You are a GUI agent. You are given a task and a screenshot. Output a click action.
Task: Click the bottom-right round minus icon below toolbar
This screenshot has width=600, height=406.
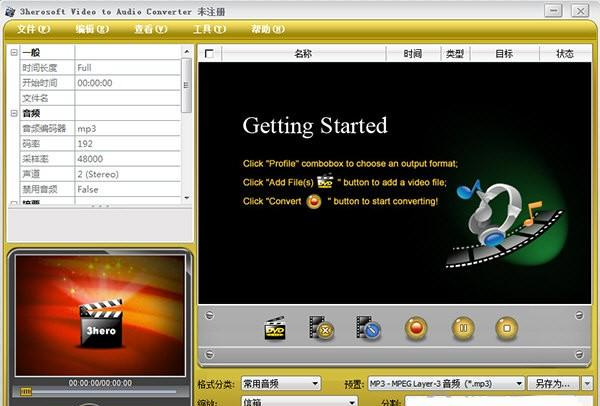pos(579,354)
